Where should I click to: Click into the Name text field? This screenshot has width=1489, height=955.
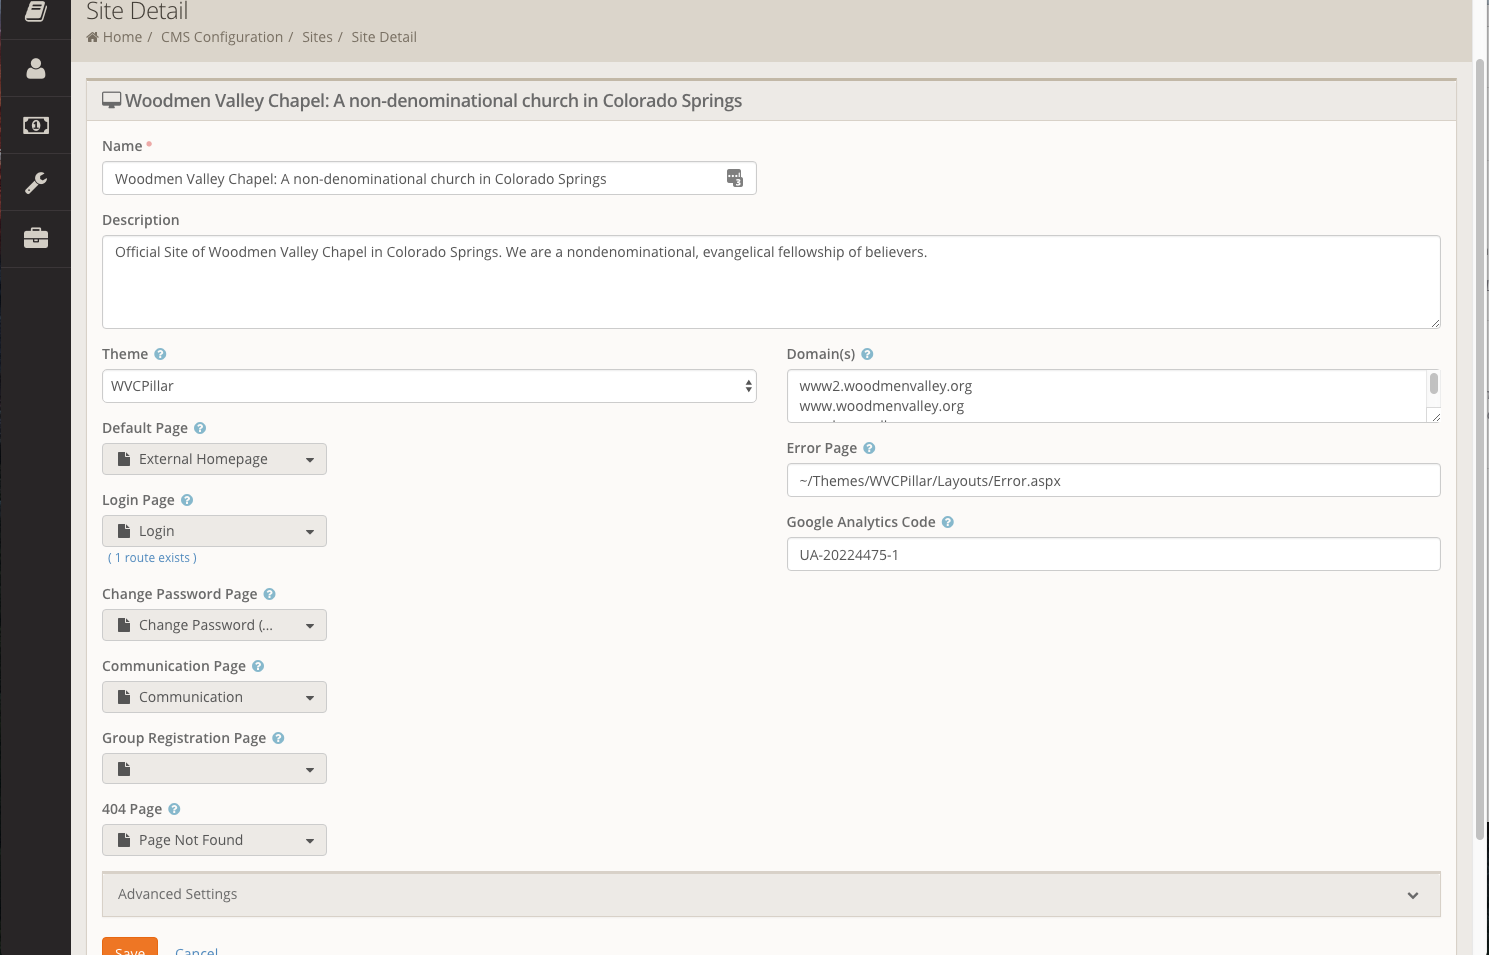(x=429, y=178)
